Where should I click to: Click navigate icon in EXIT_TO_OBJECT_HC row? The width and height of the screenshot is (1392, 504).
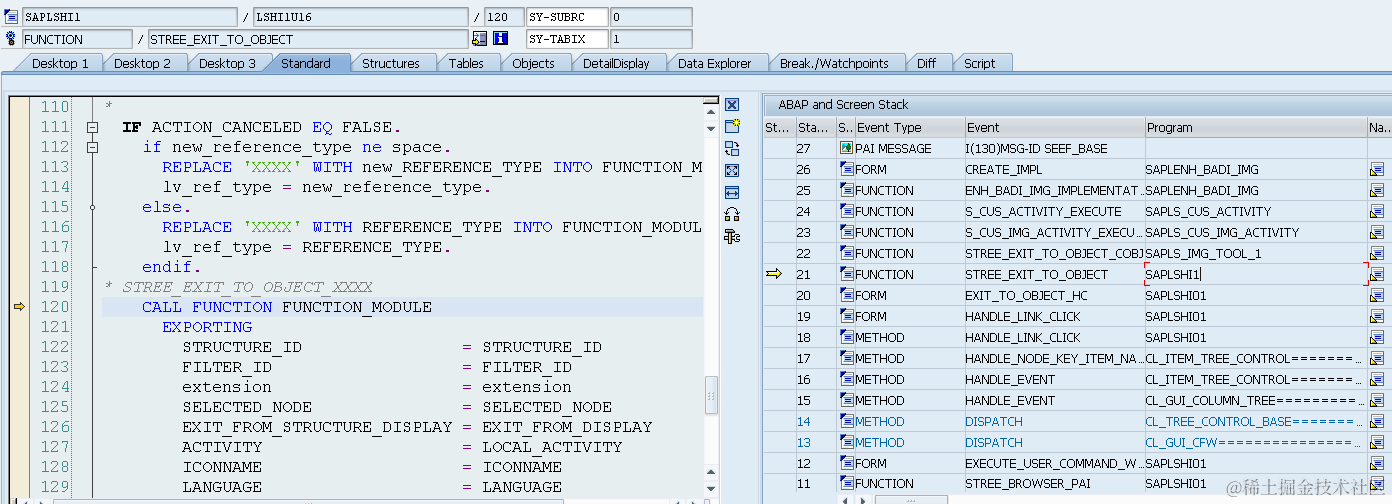click(x=1377, y=295)
